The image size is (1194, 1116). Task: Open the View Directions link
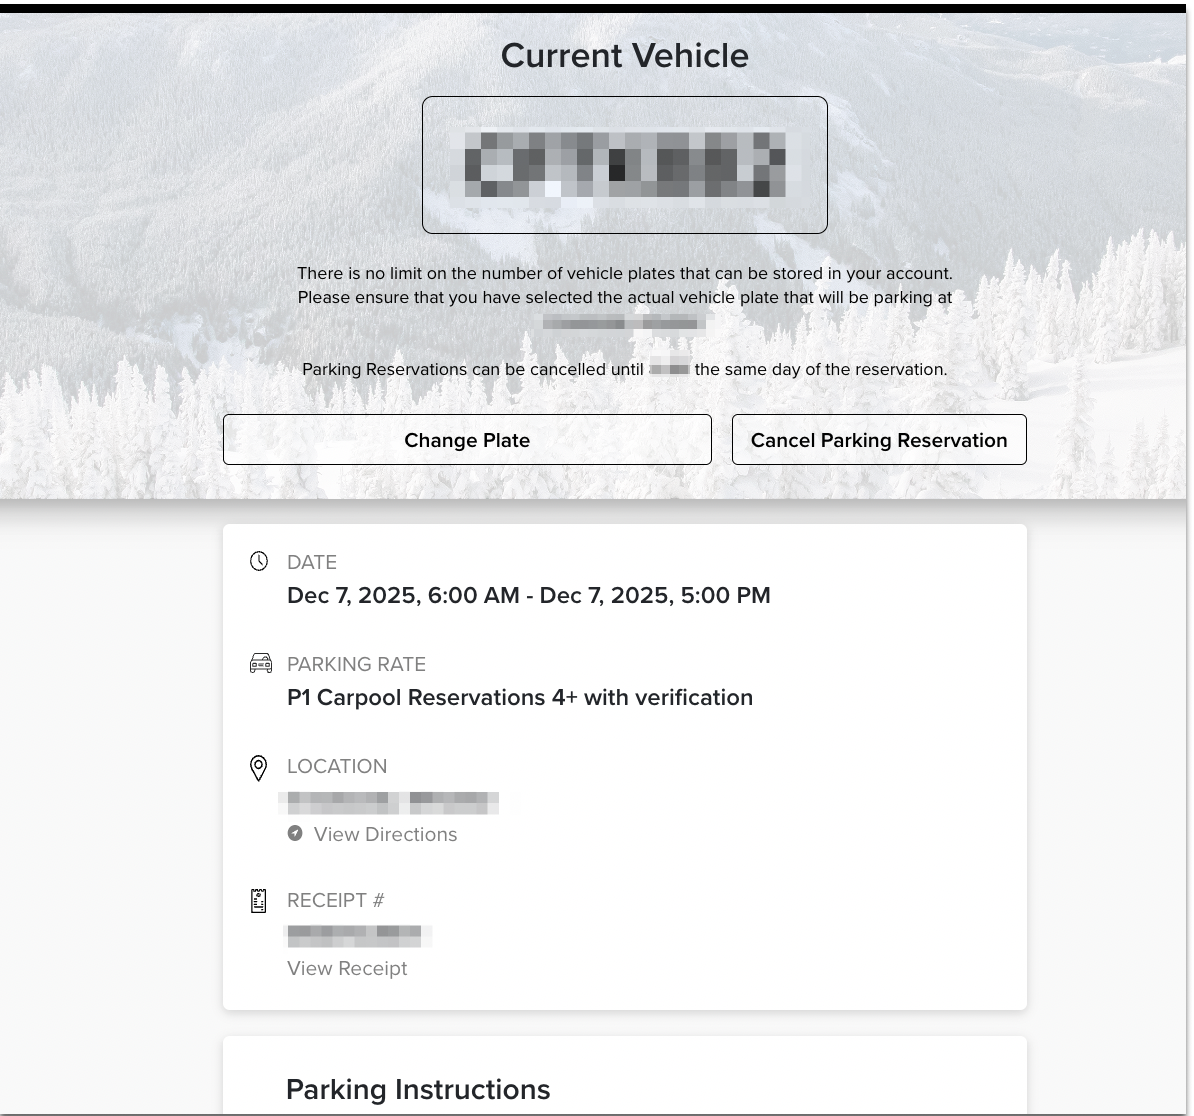pyautogui.click(x=385, y=834)
